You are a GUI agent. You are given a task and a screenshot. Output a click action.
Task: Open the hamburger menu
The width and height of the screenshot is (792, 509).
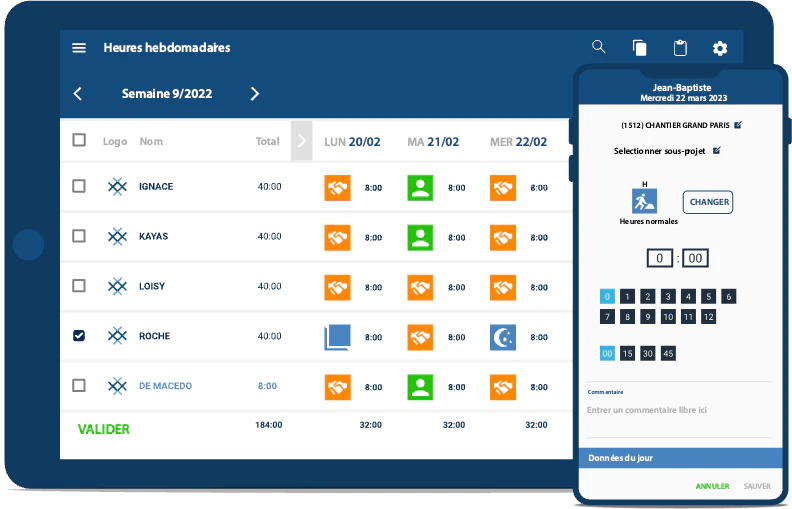click(79, 48)
